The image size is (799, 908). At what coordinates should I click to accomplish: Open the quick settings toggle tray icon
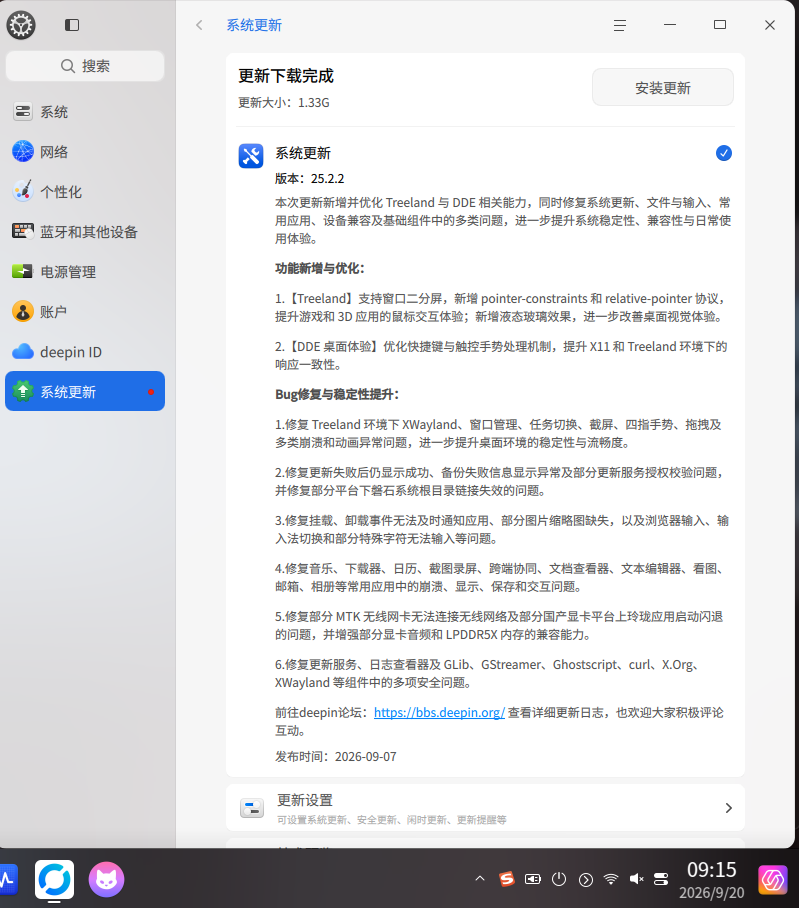(661, 879)
